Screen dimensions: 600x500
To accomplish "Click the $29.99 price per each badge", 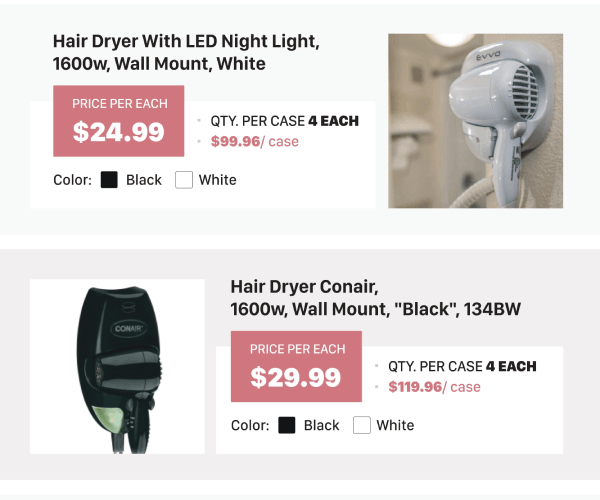I will pos(296,366).
